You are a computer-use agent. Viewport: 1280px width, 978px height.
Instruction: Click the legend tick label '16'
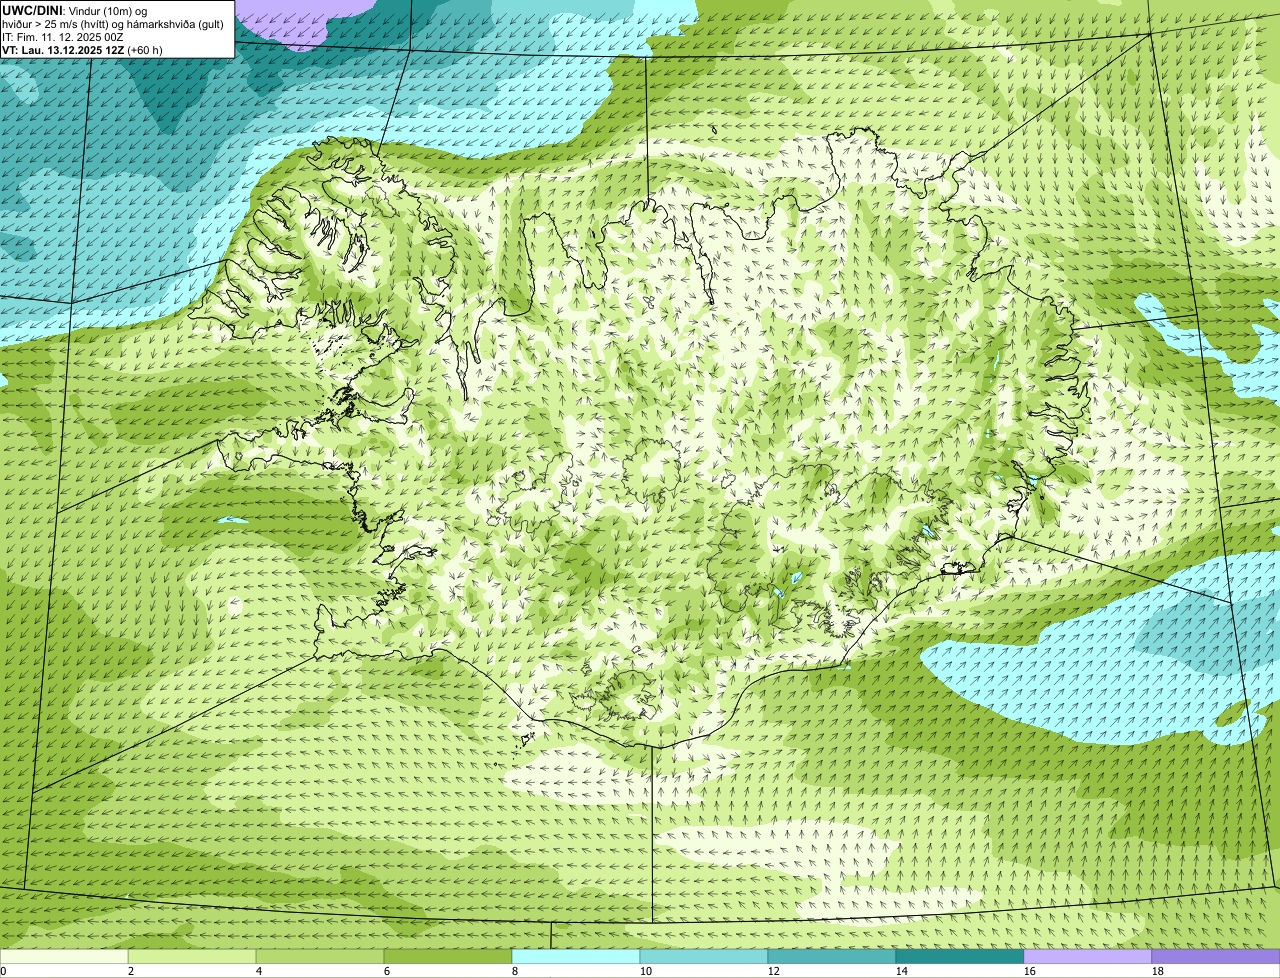tap(1030, 971)
